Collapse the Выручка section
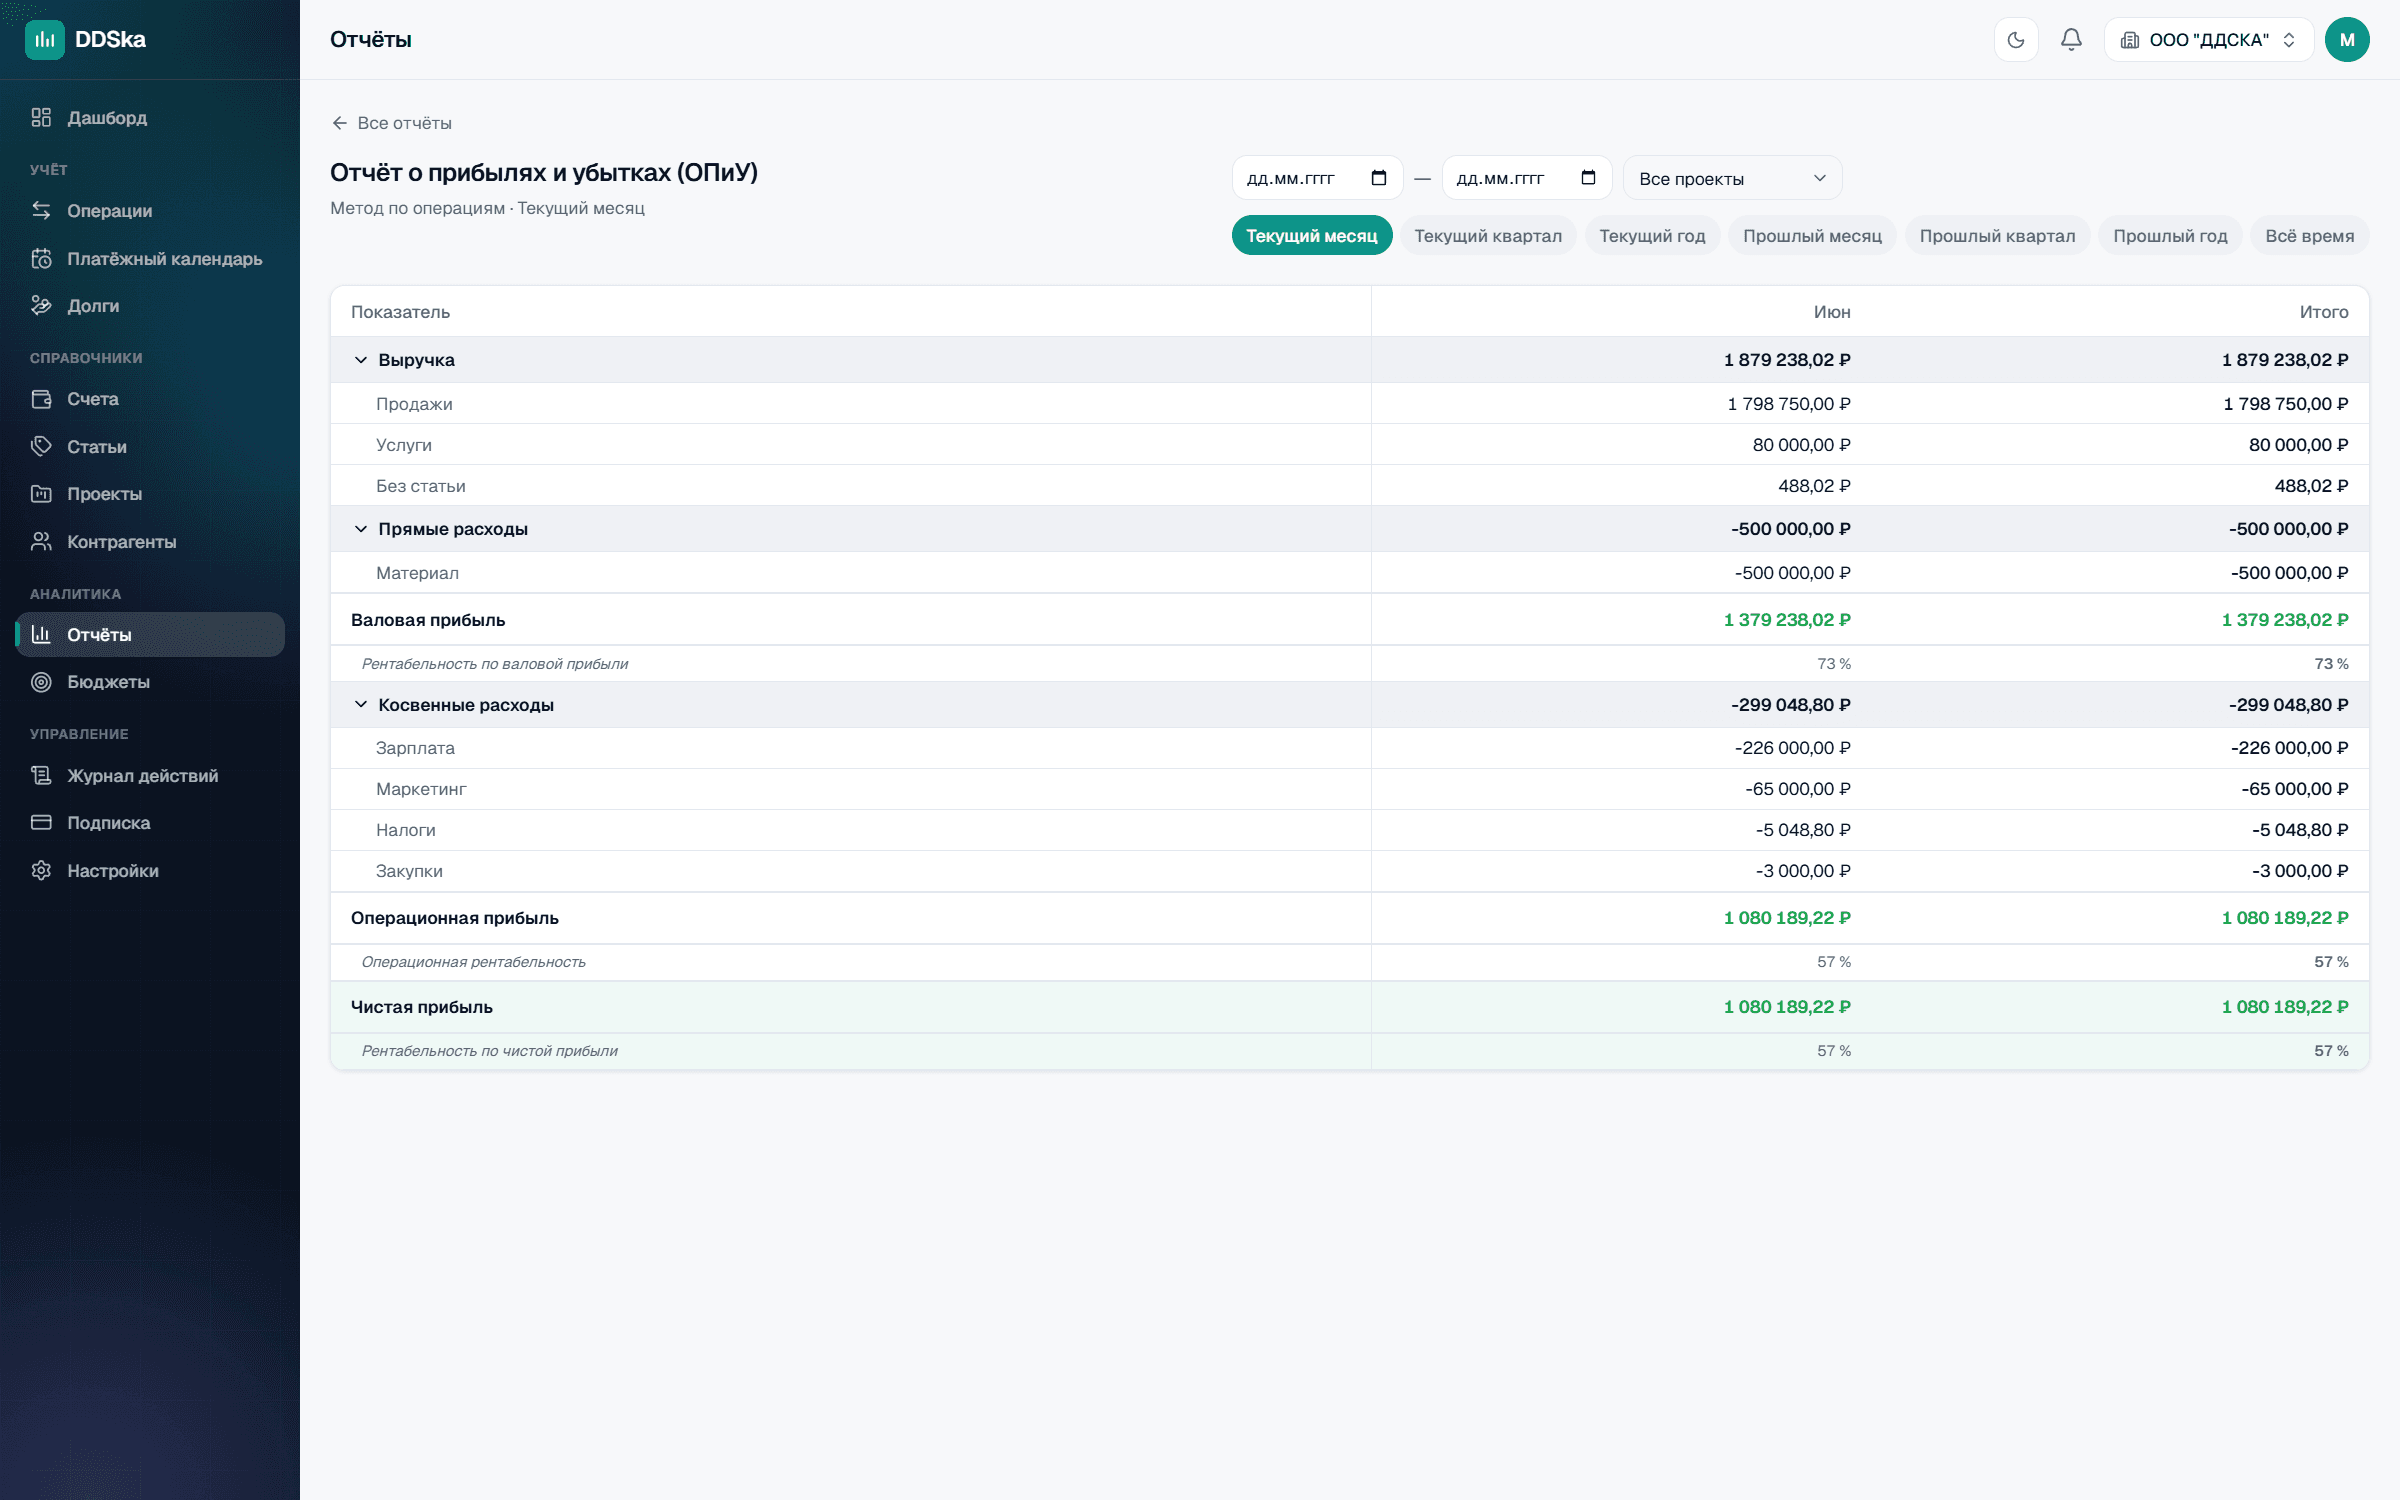The width and height of the screenshot is (2400, 1500). (x=361, y=360)
